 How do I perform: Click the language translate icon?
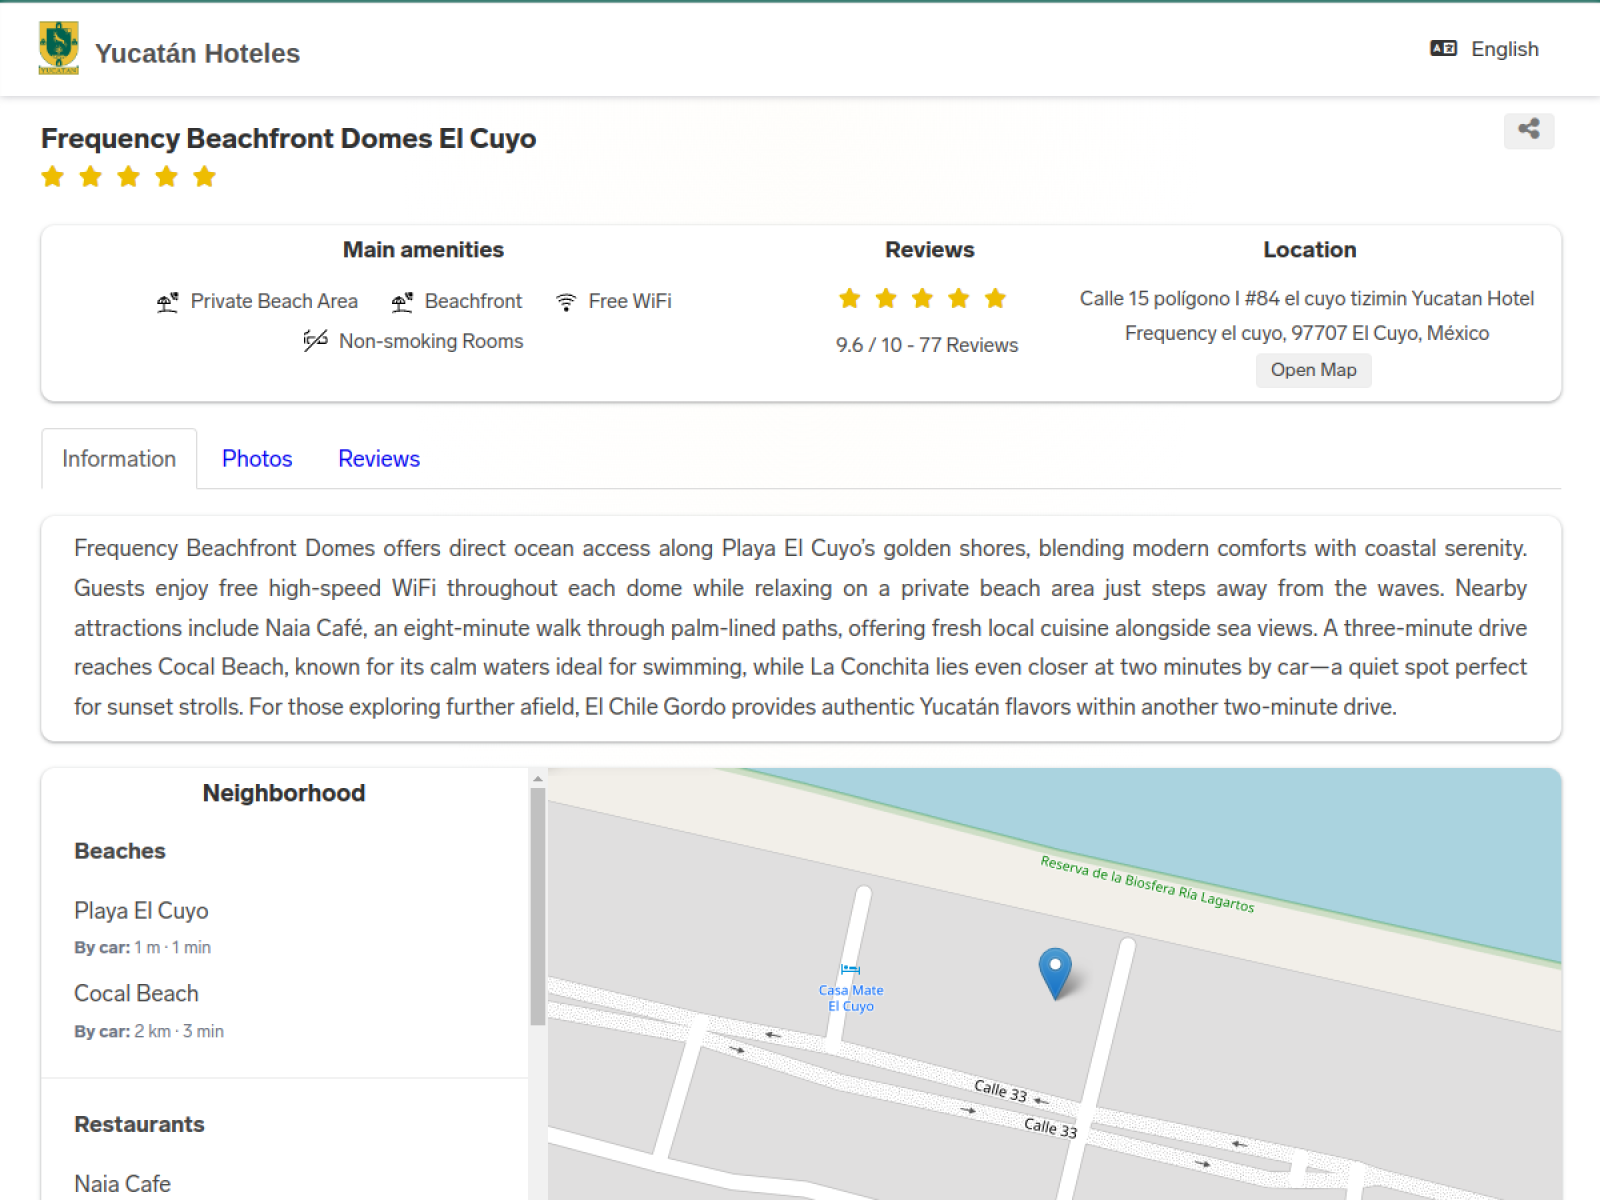(x=1443, y=48)
